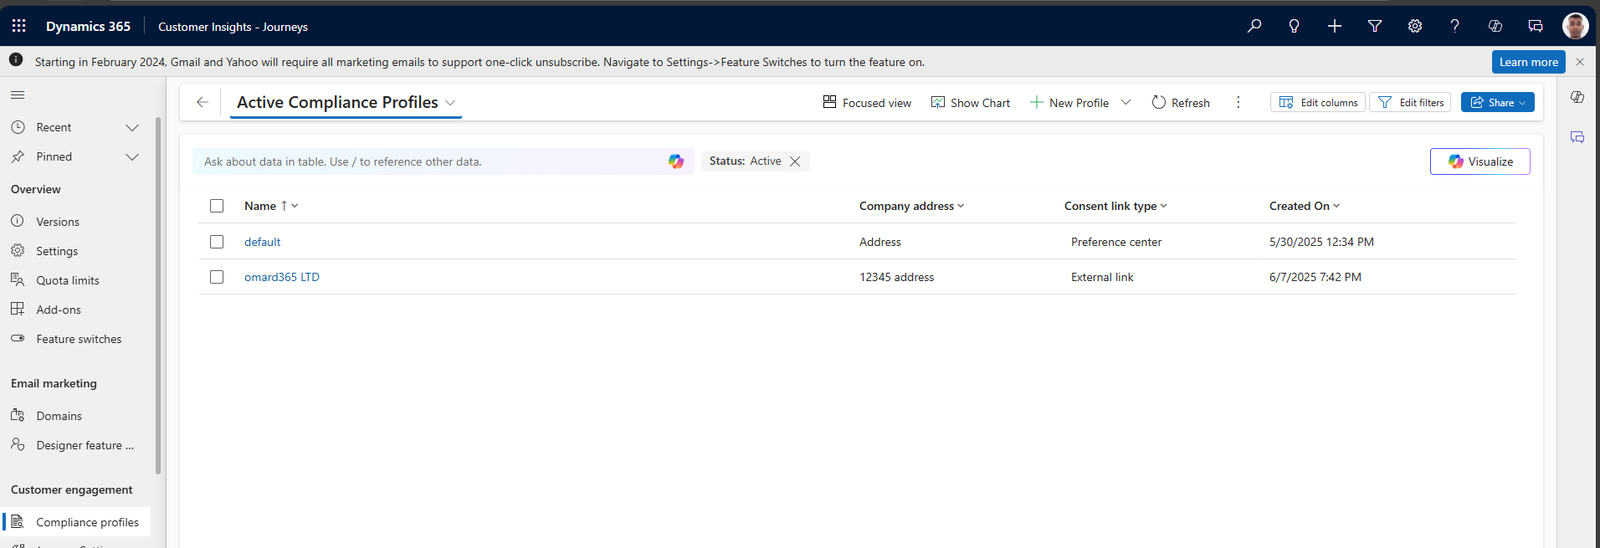
Task: Check the box for omard365 LTD row
Action: click(217, 277)
